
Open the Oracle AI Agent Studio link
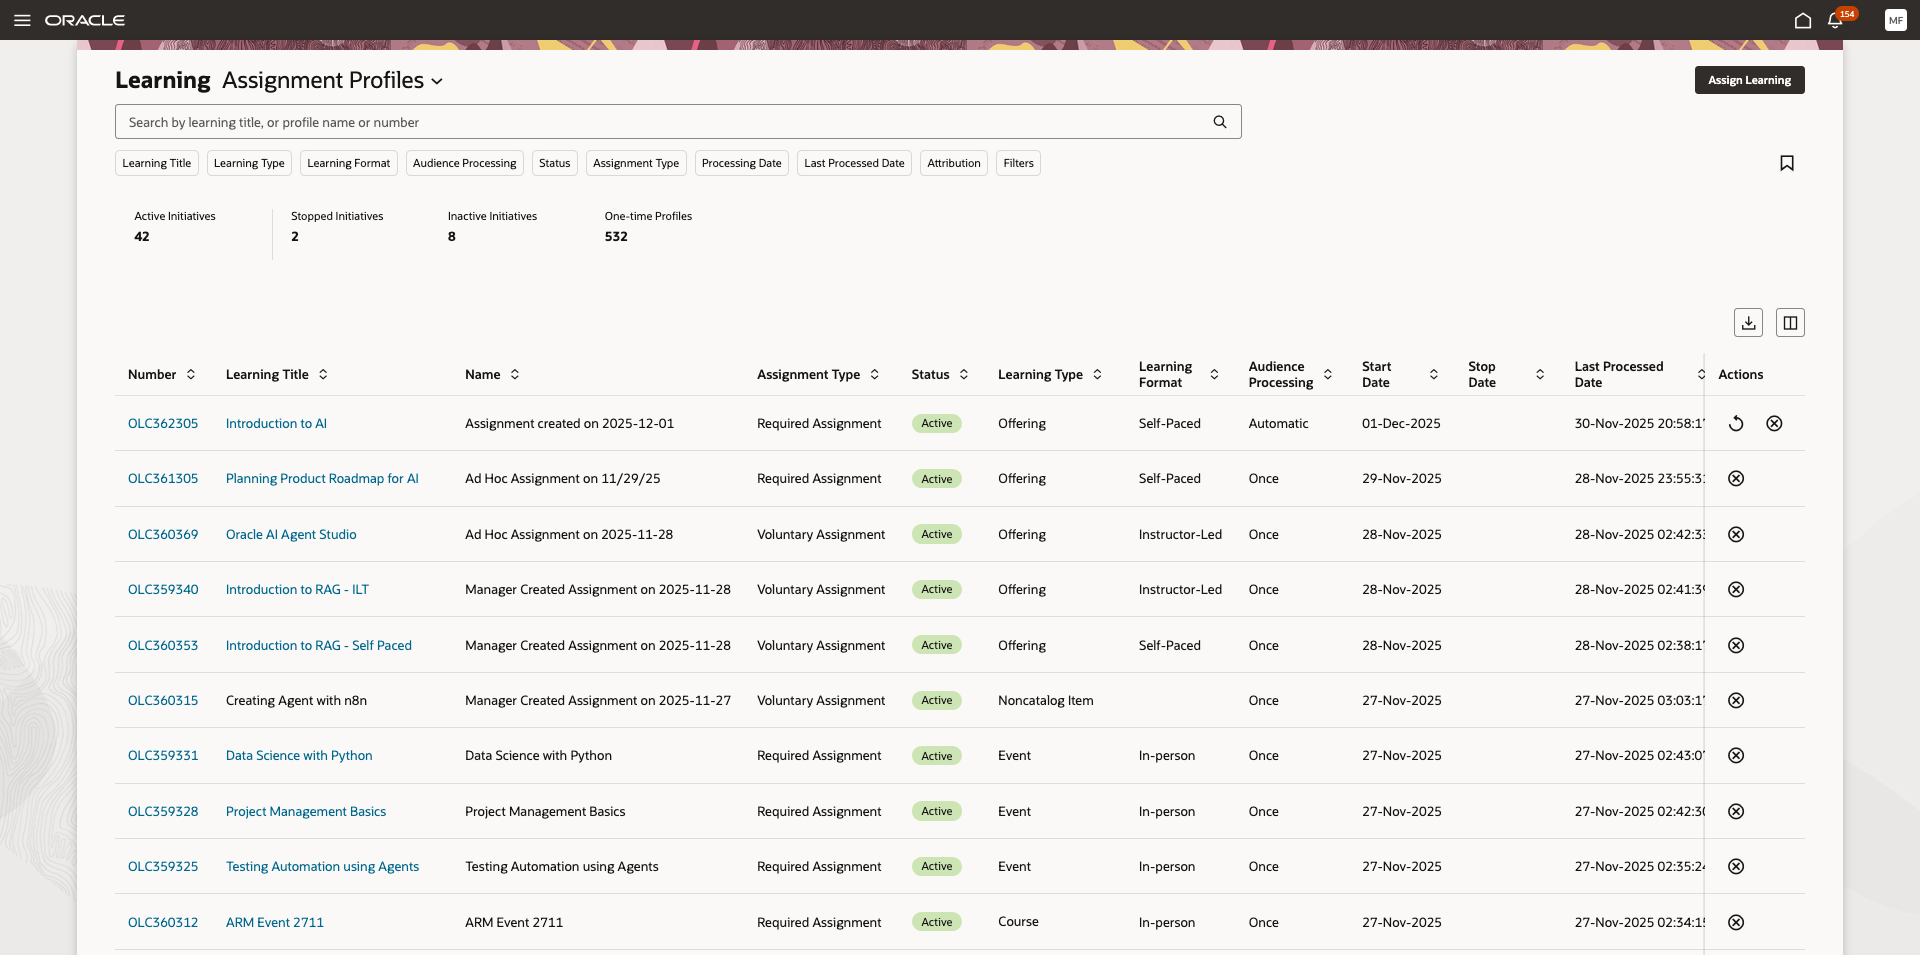pyautogui.click(x=291, y=534)
